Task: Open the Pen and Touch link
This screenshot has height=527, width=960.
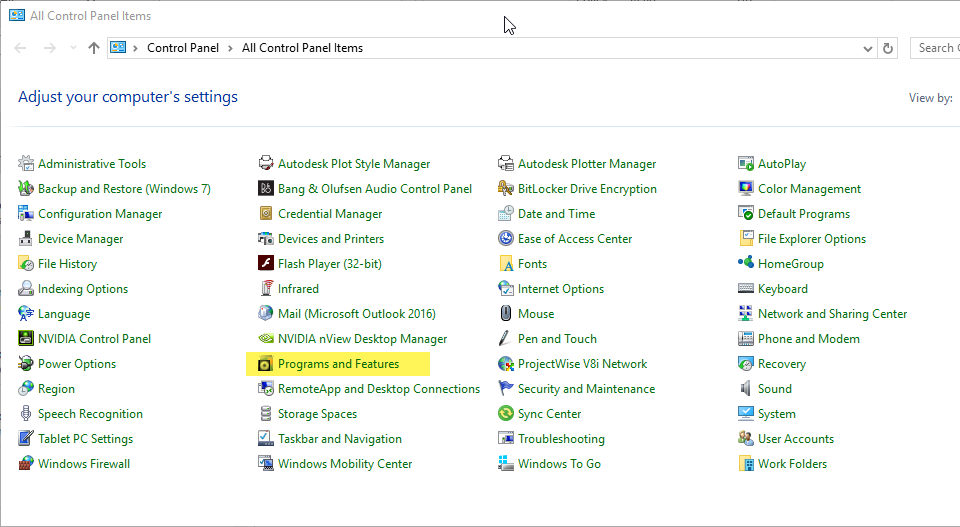Action: pyautogui.click(x=557, y=338)
